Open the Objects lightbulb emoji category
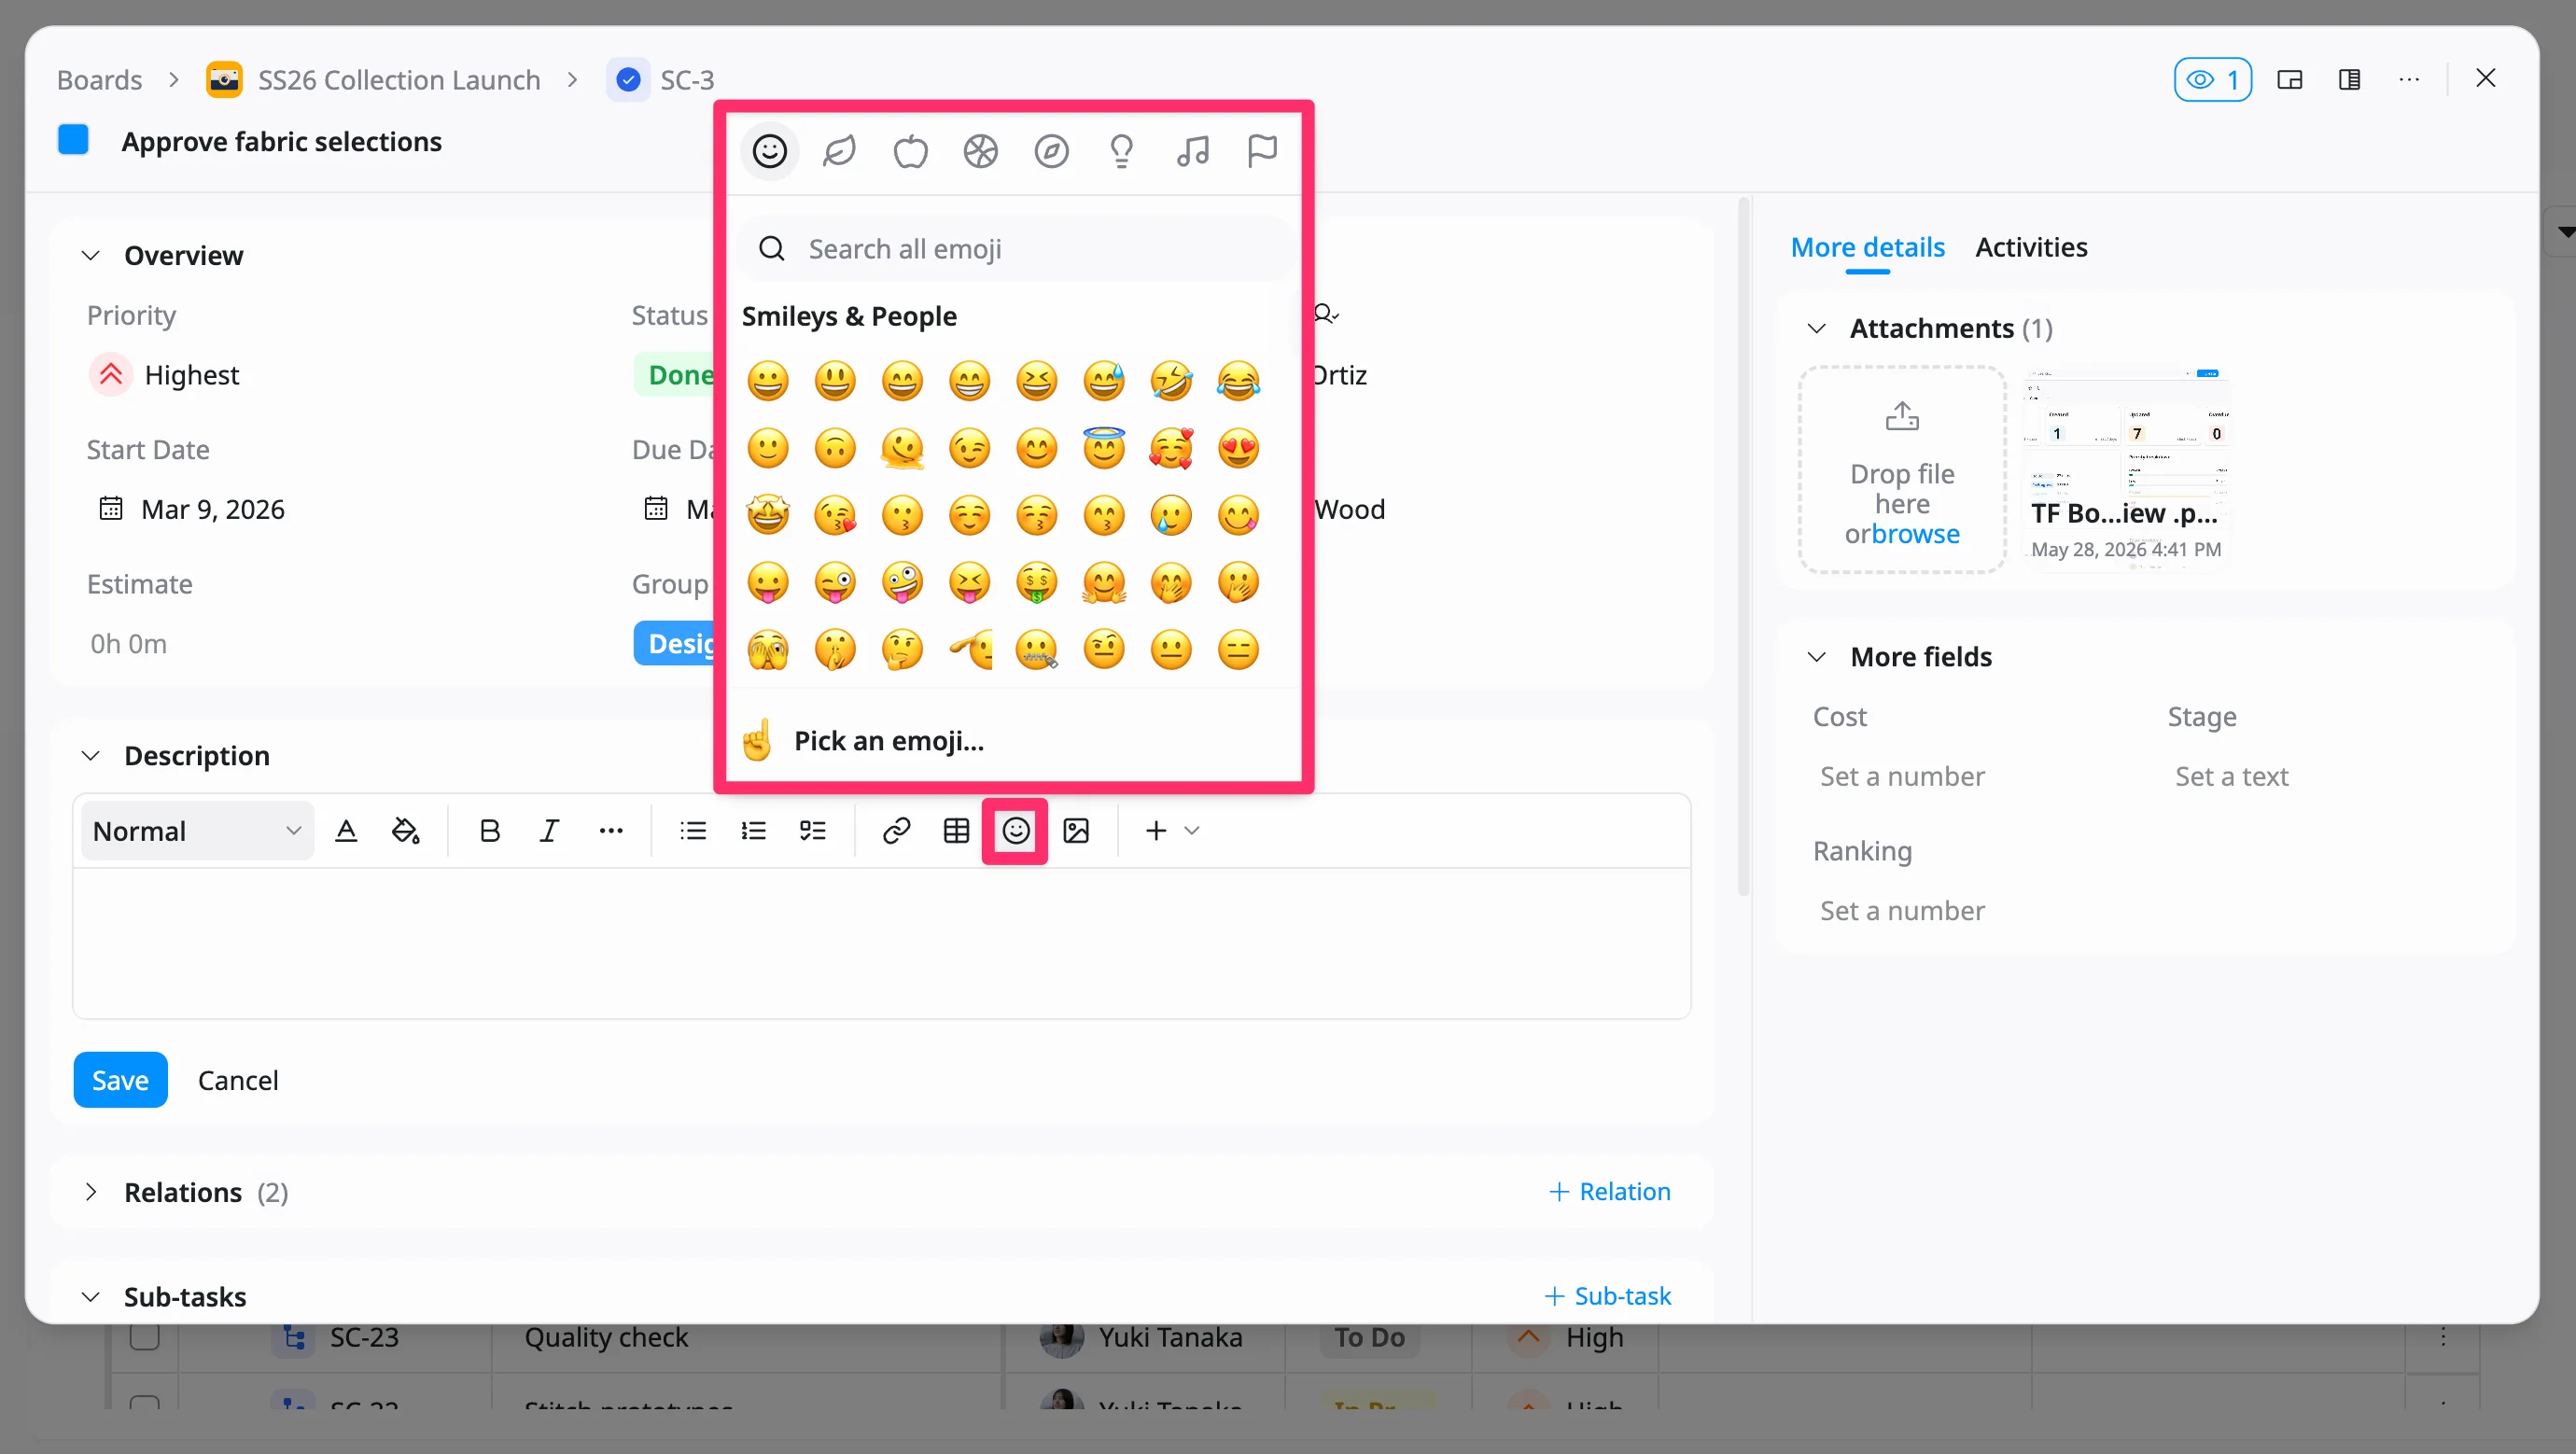This screenshot has height=1454, width=2576. [x=1122, y=152]
